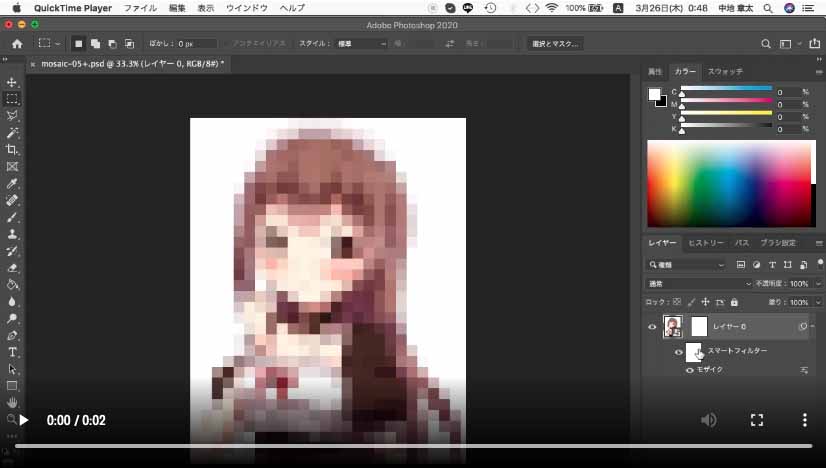Switch to the ヒストリー tab

(706, 243)
